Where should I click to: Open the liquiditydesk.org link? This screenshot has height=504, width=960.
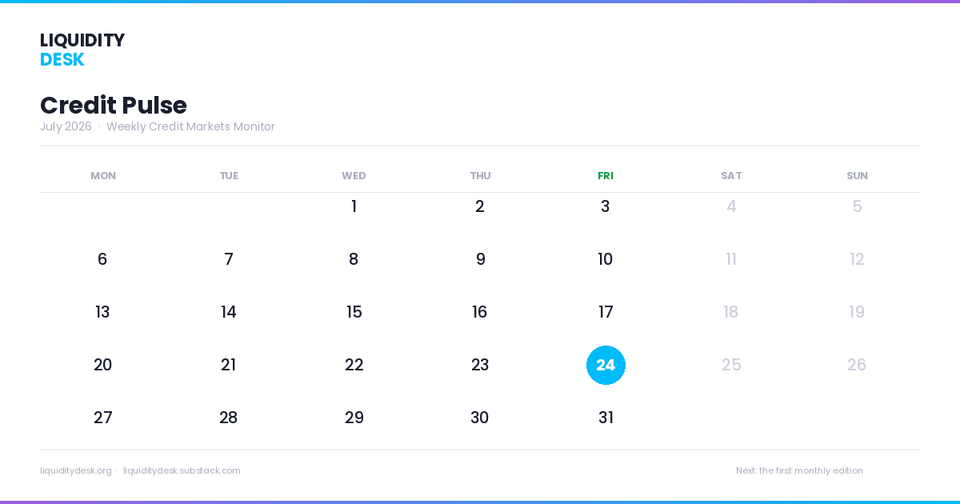coord(76,470)
